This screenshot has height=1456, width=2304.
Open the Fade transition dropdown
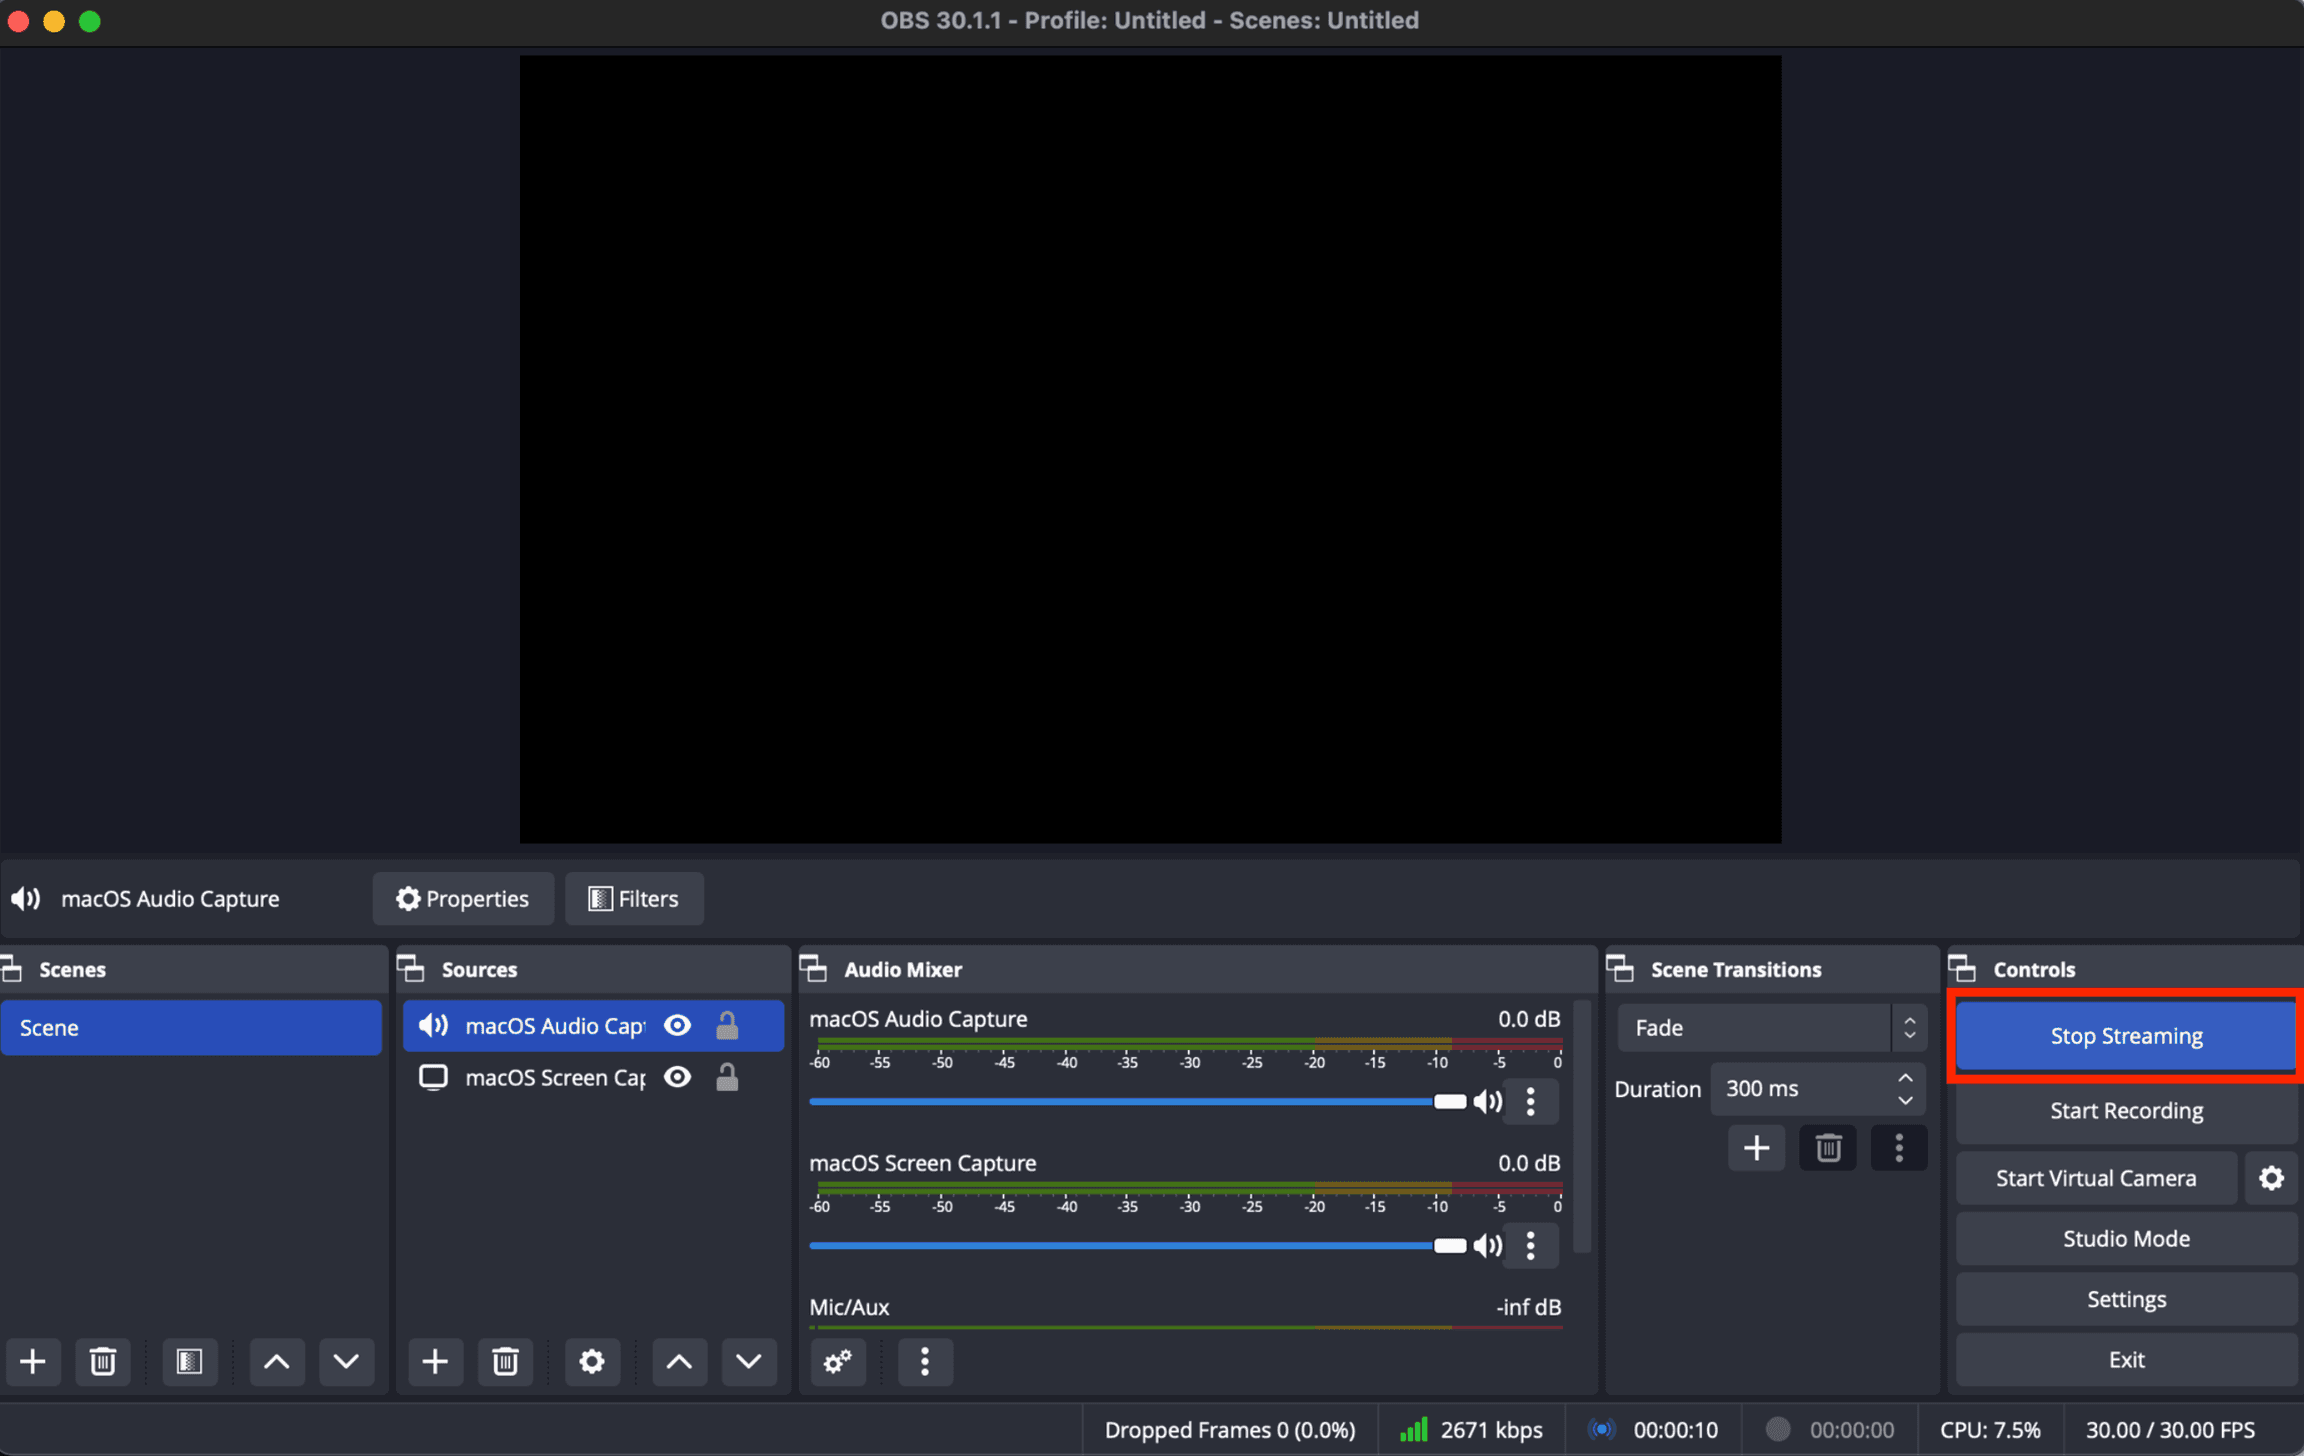1772,1028
